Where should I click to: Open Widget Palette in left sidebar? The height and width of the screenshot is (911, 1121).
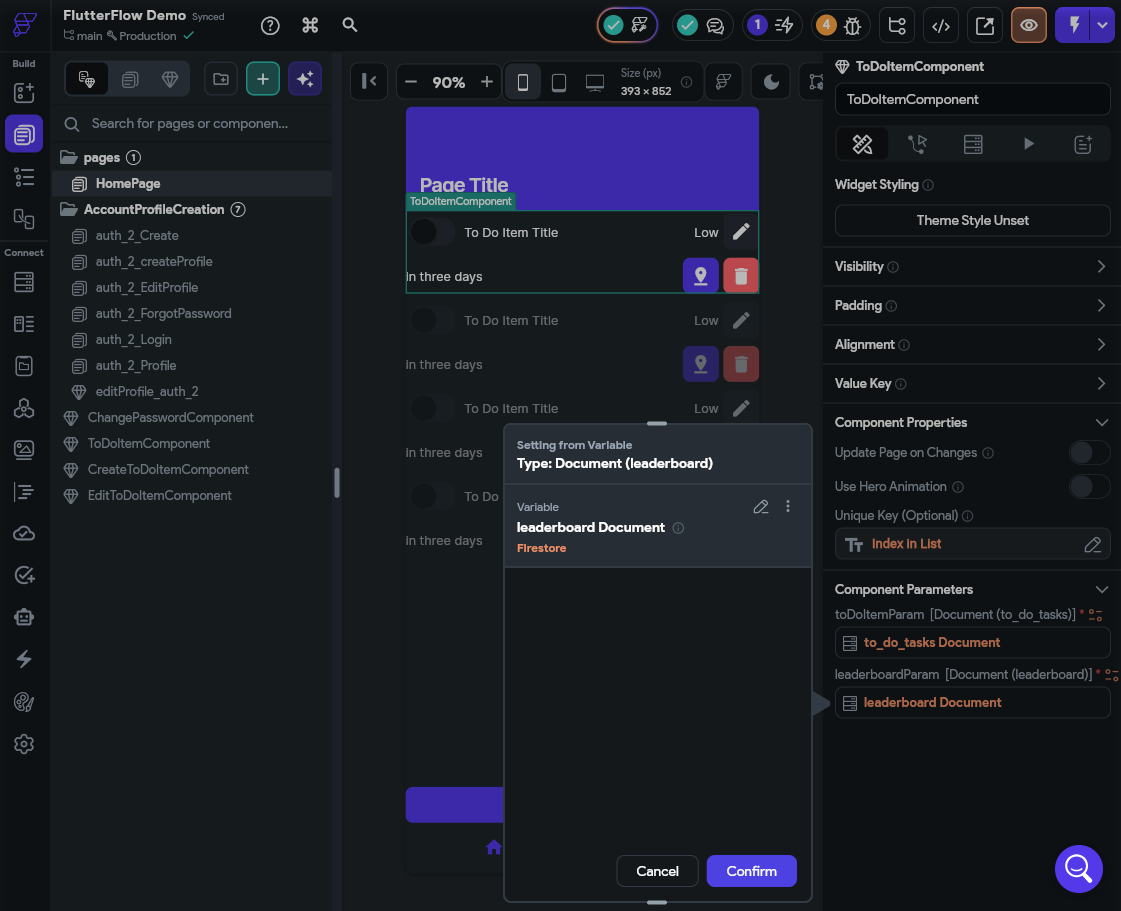[x=24, y=92]
